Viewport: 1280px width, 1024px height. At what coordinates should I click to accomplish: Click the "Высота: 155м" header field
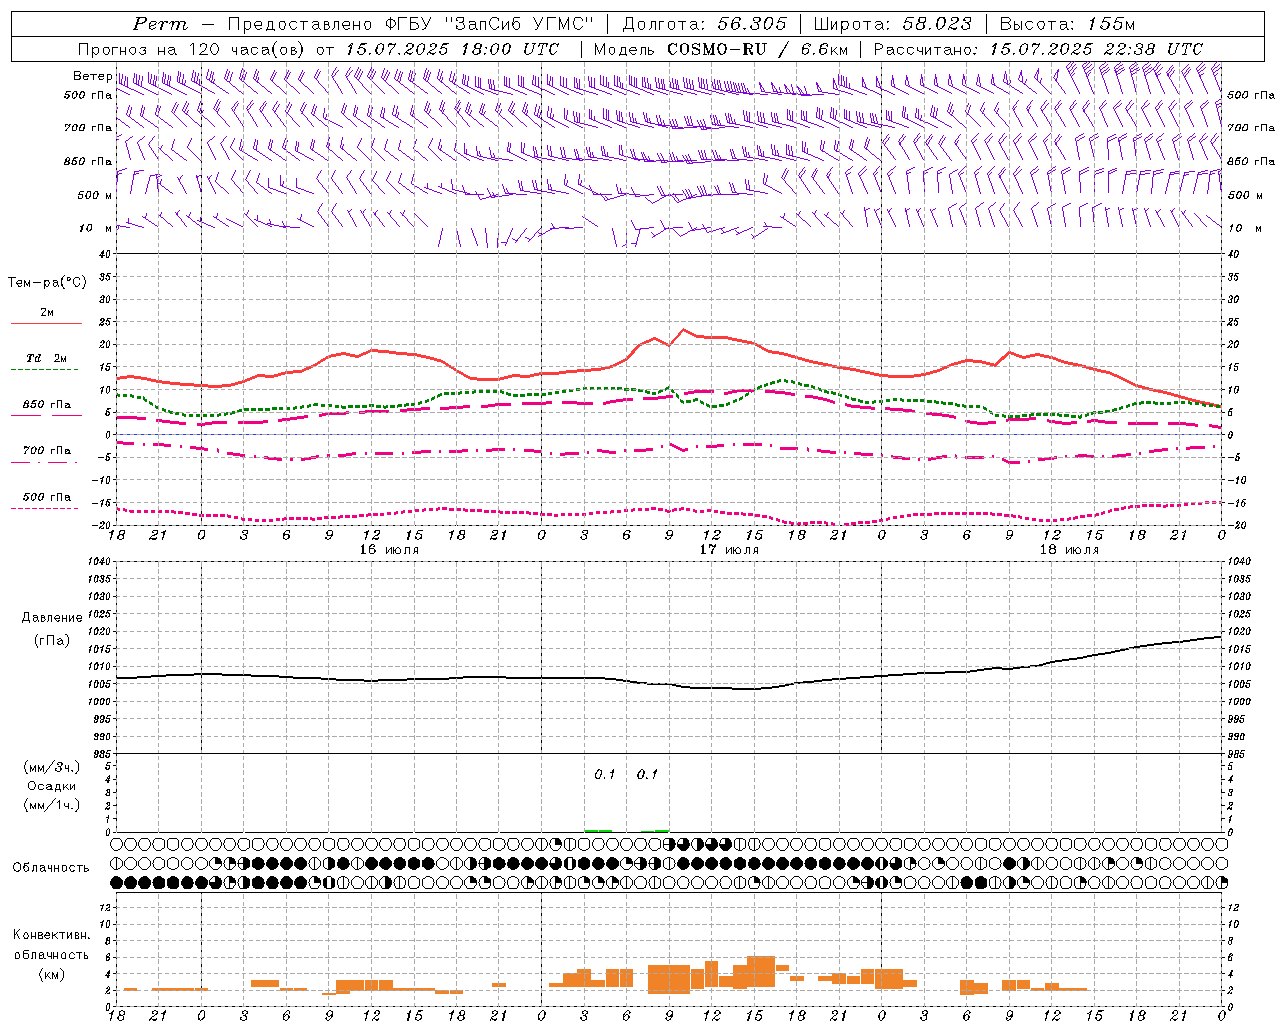1067,24
